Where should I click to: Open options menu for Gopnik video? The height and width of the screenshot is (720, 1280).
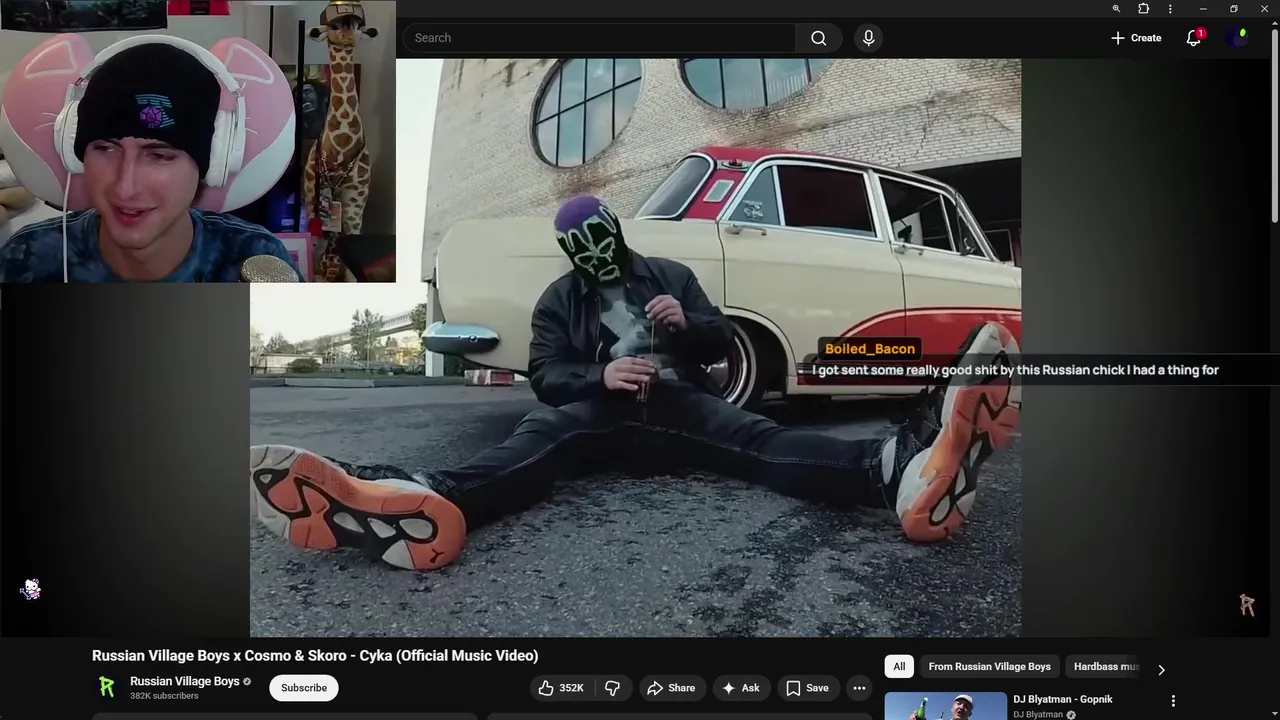coord(1173,701)
